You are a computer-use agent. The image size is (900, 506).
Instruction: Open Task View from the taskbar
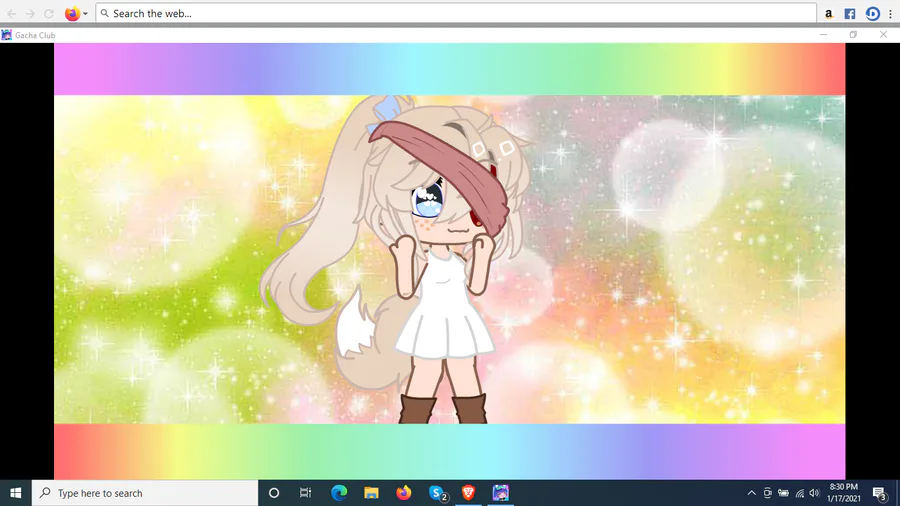tap(305, 493)
